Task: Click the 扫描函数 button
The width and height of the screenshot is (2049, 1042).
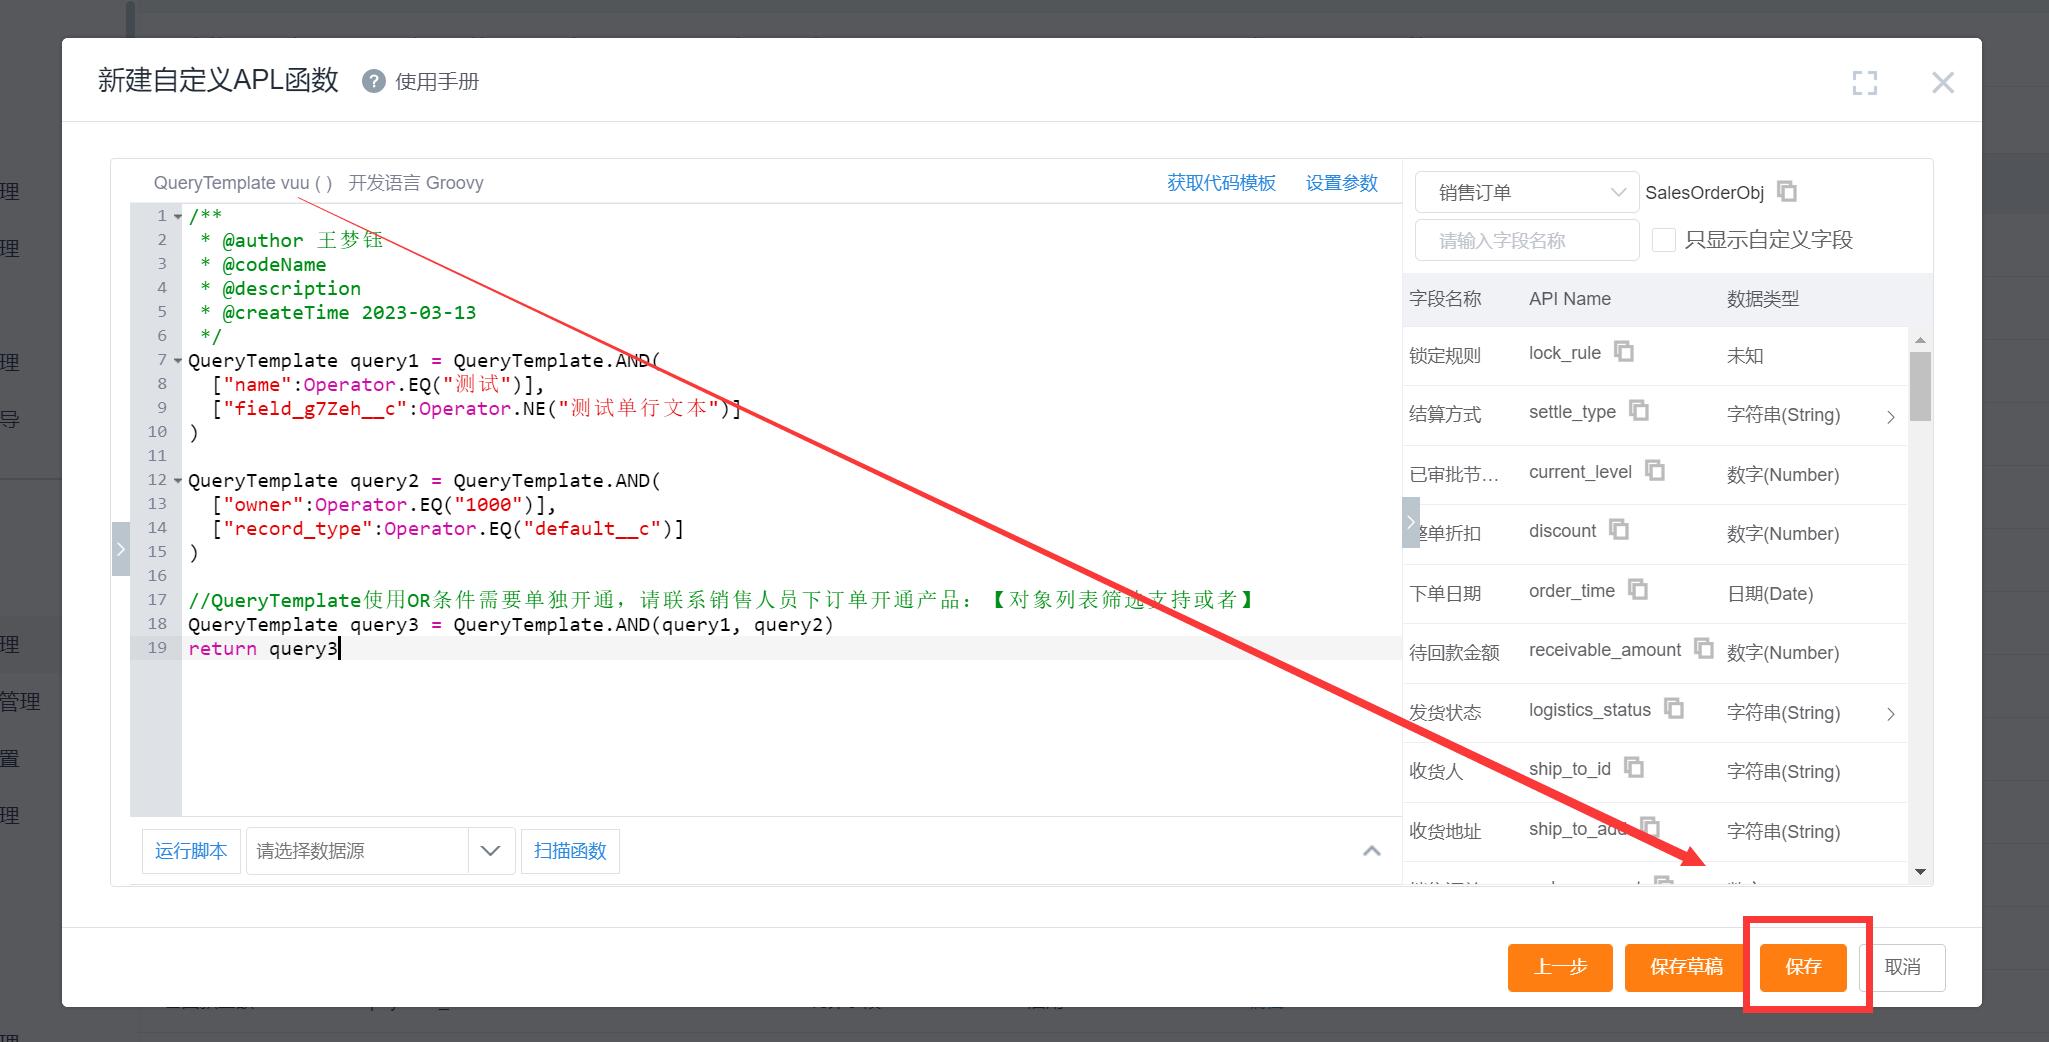Action: click(570, 851)
